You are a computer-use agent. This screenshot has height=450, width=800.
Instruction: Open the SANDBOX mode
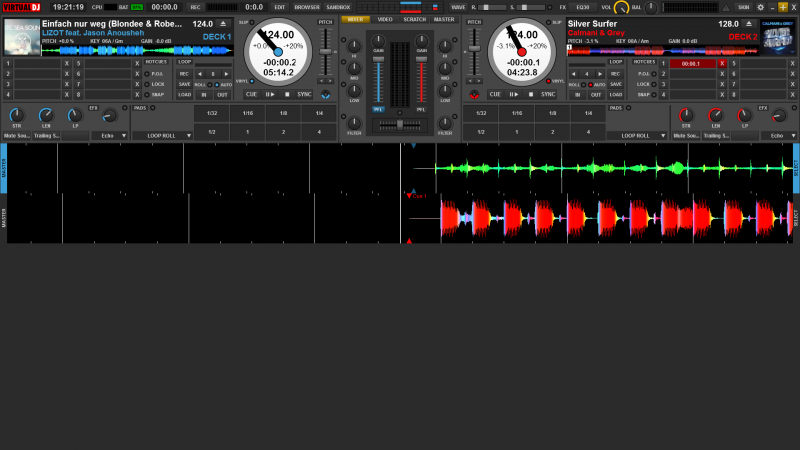tap(338, 7)
